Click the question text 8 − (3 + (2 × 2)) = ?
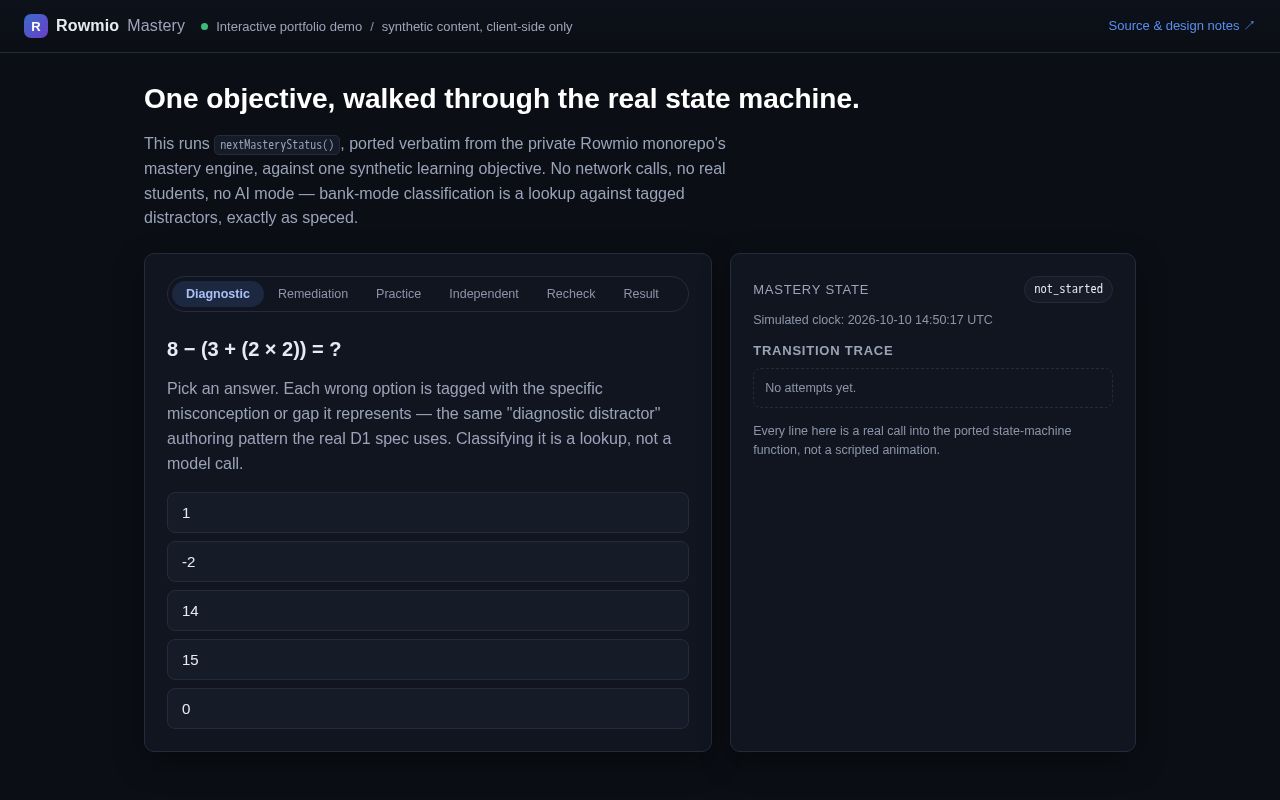The width and height of the screenshot is (1280, 800). point(254,350)
